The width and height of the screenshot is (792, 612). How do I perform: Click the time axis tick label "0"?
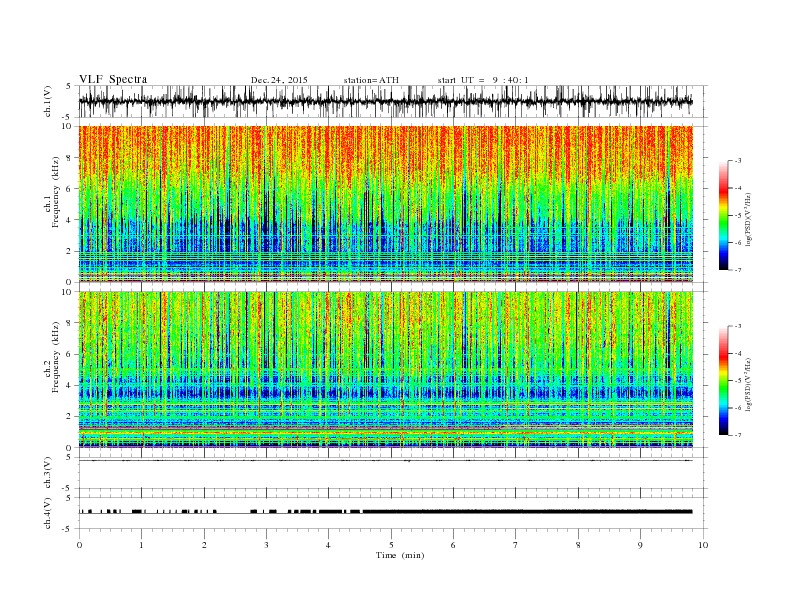click(x=79, y=545)
